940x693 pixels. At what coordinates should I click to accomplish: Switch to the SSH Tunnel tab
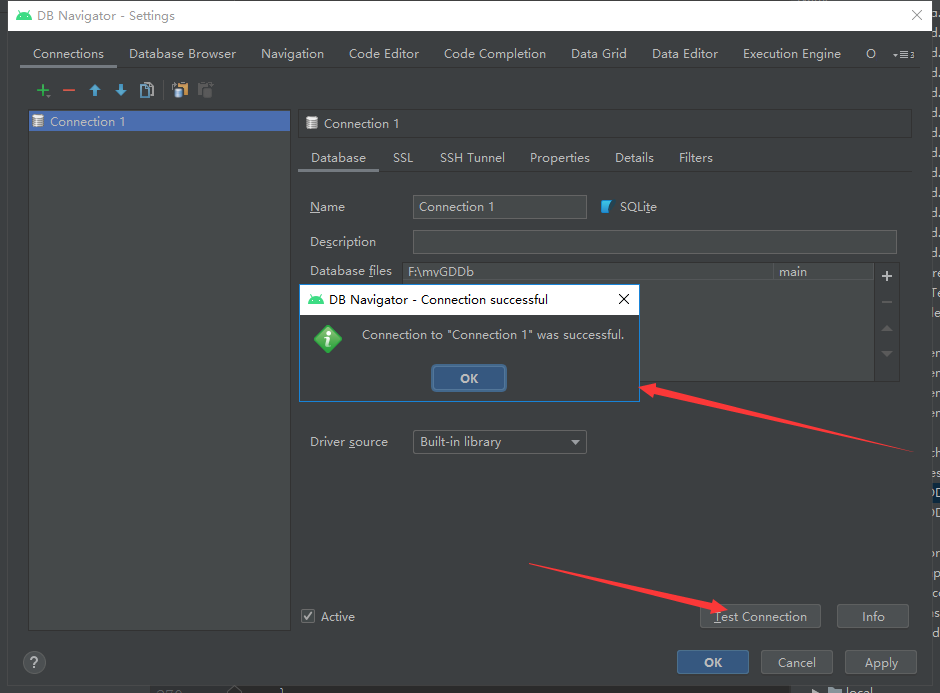[472, 157]
